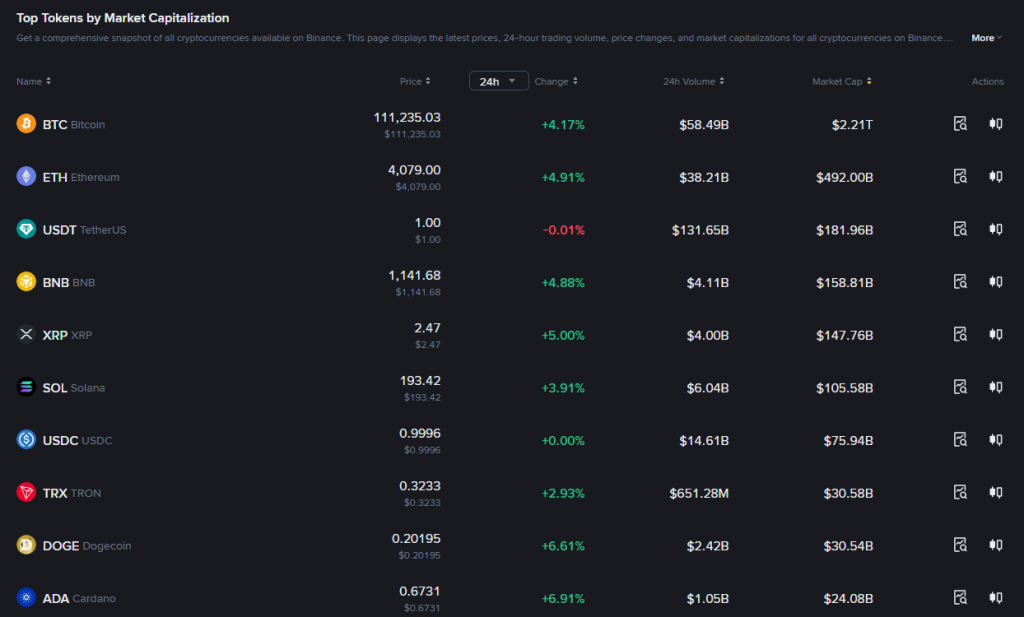The height and width of the screenshot is (617, 1024).
Task: Click trade candlestick icon in the ETH row
Action: tap(995, 176)
